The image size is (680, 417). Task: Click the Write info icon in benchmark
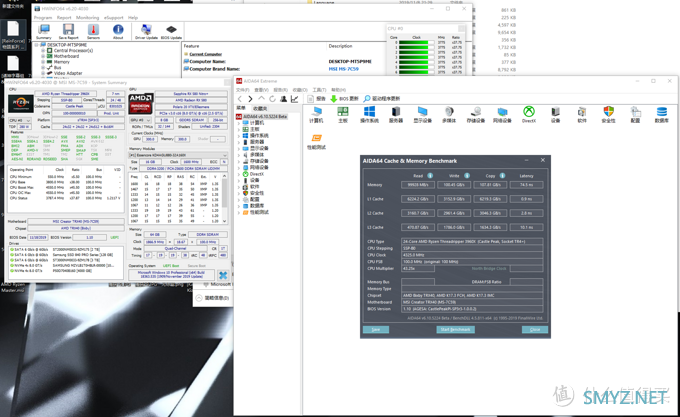467,176
